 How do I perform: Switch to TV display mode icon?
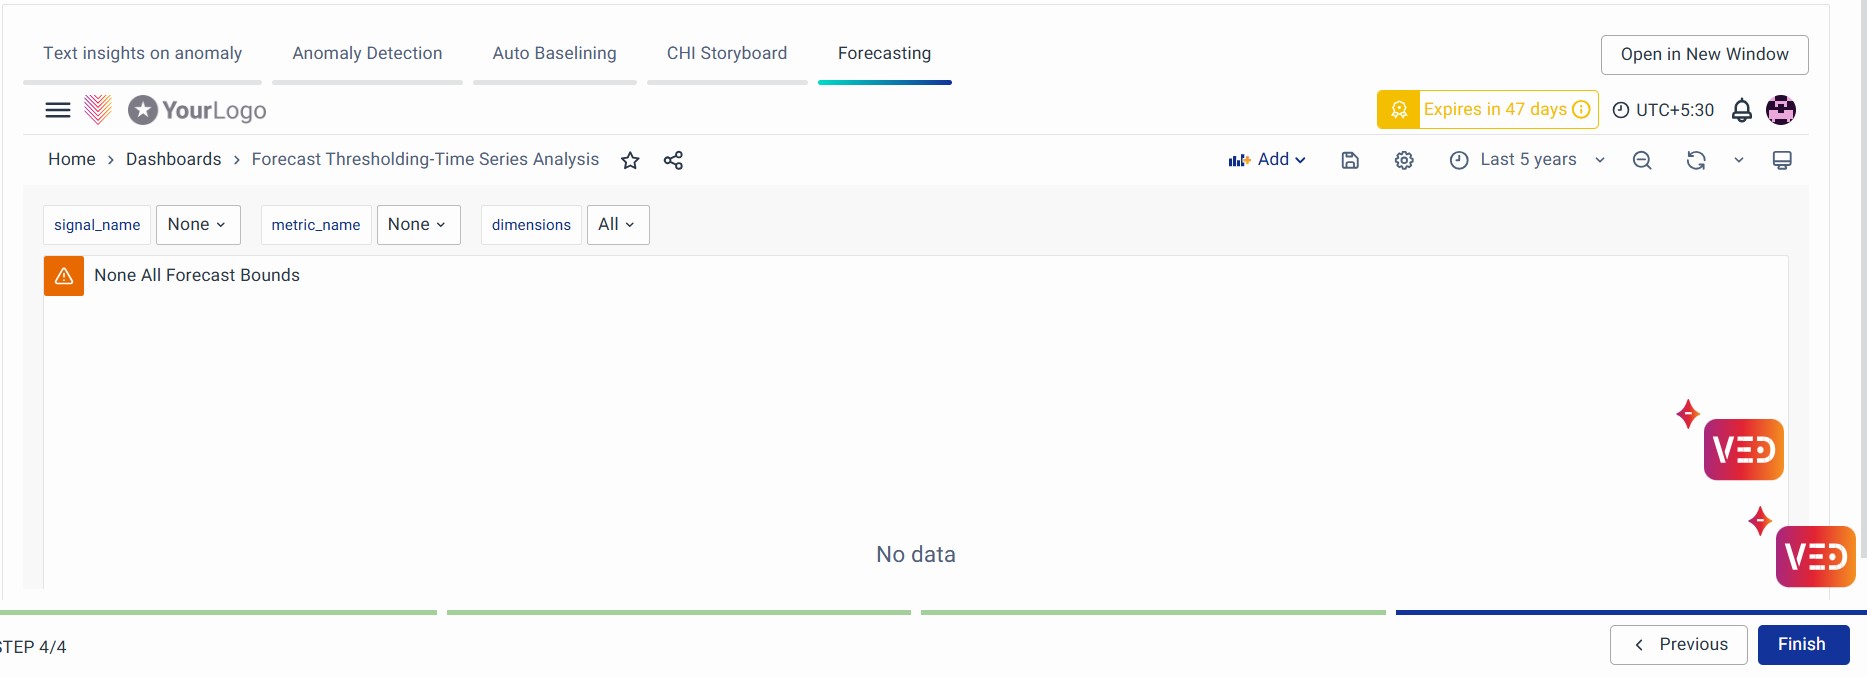point(1782,160)
